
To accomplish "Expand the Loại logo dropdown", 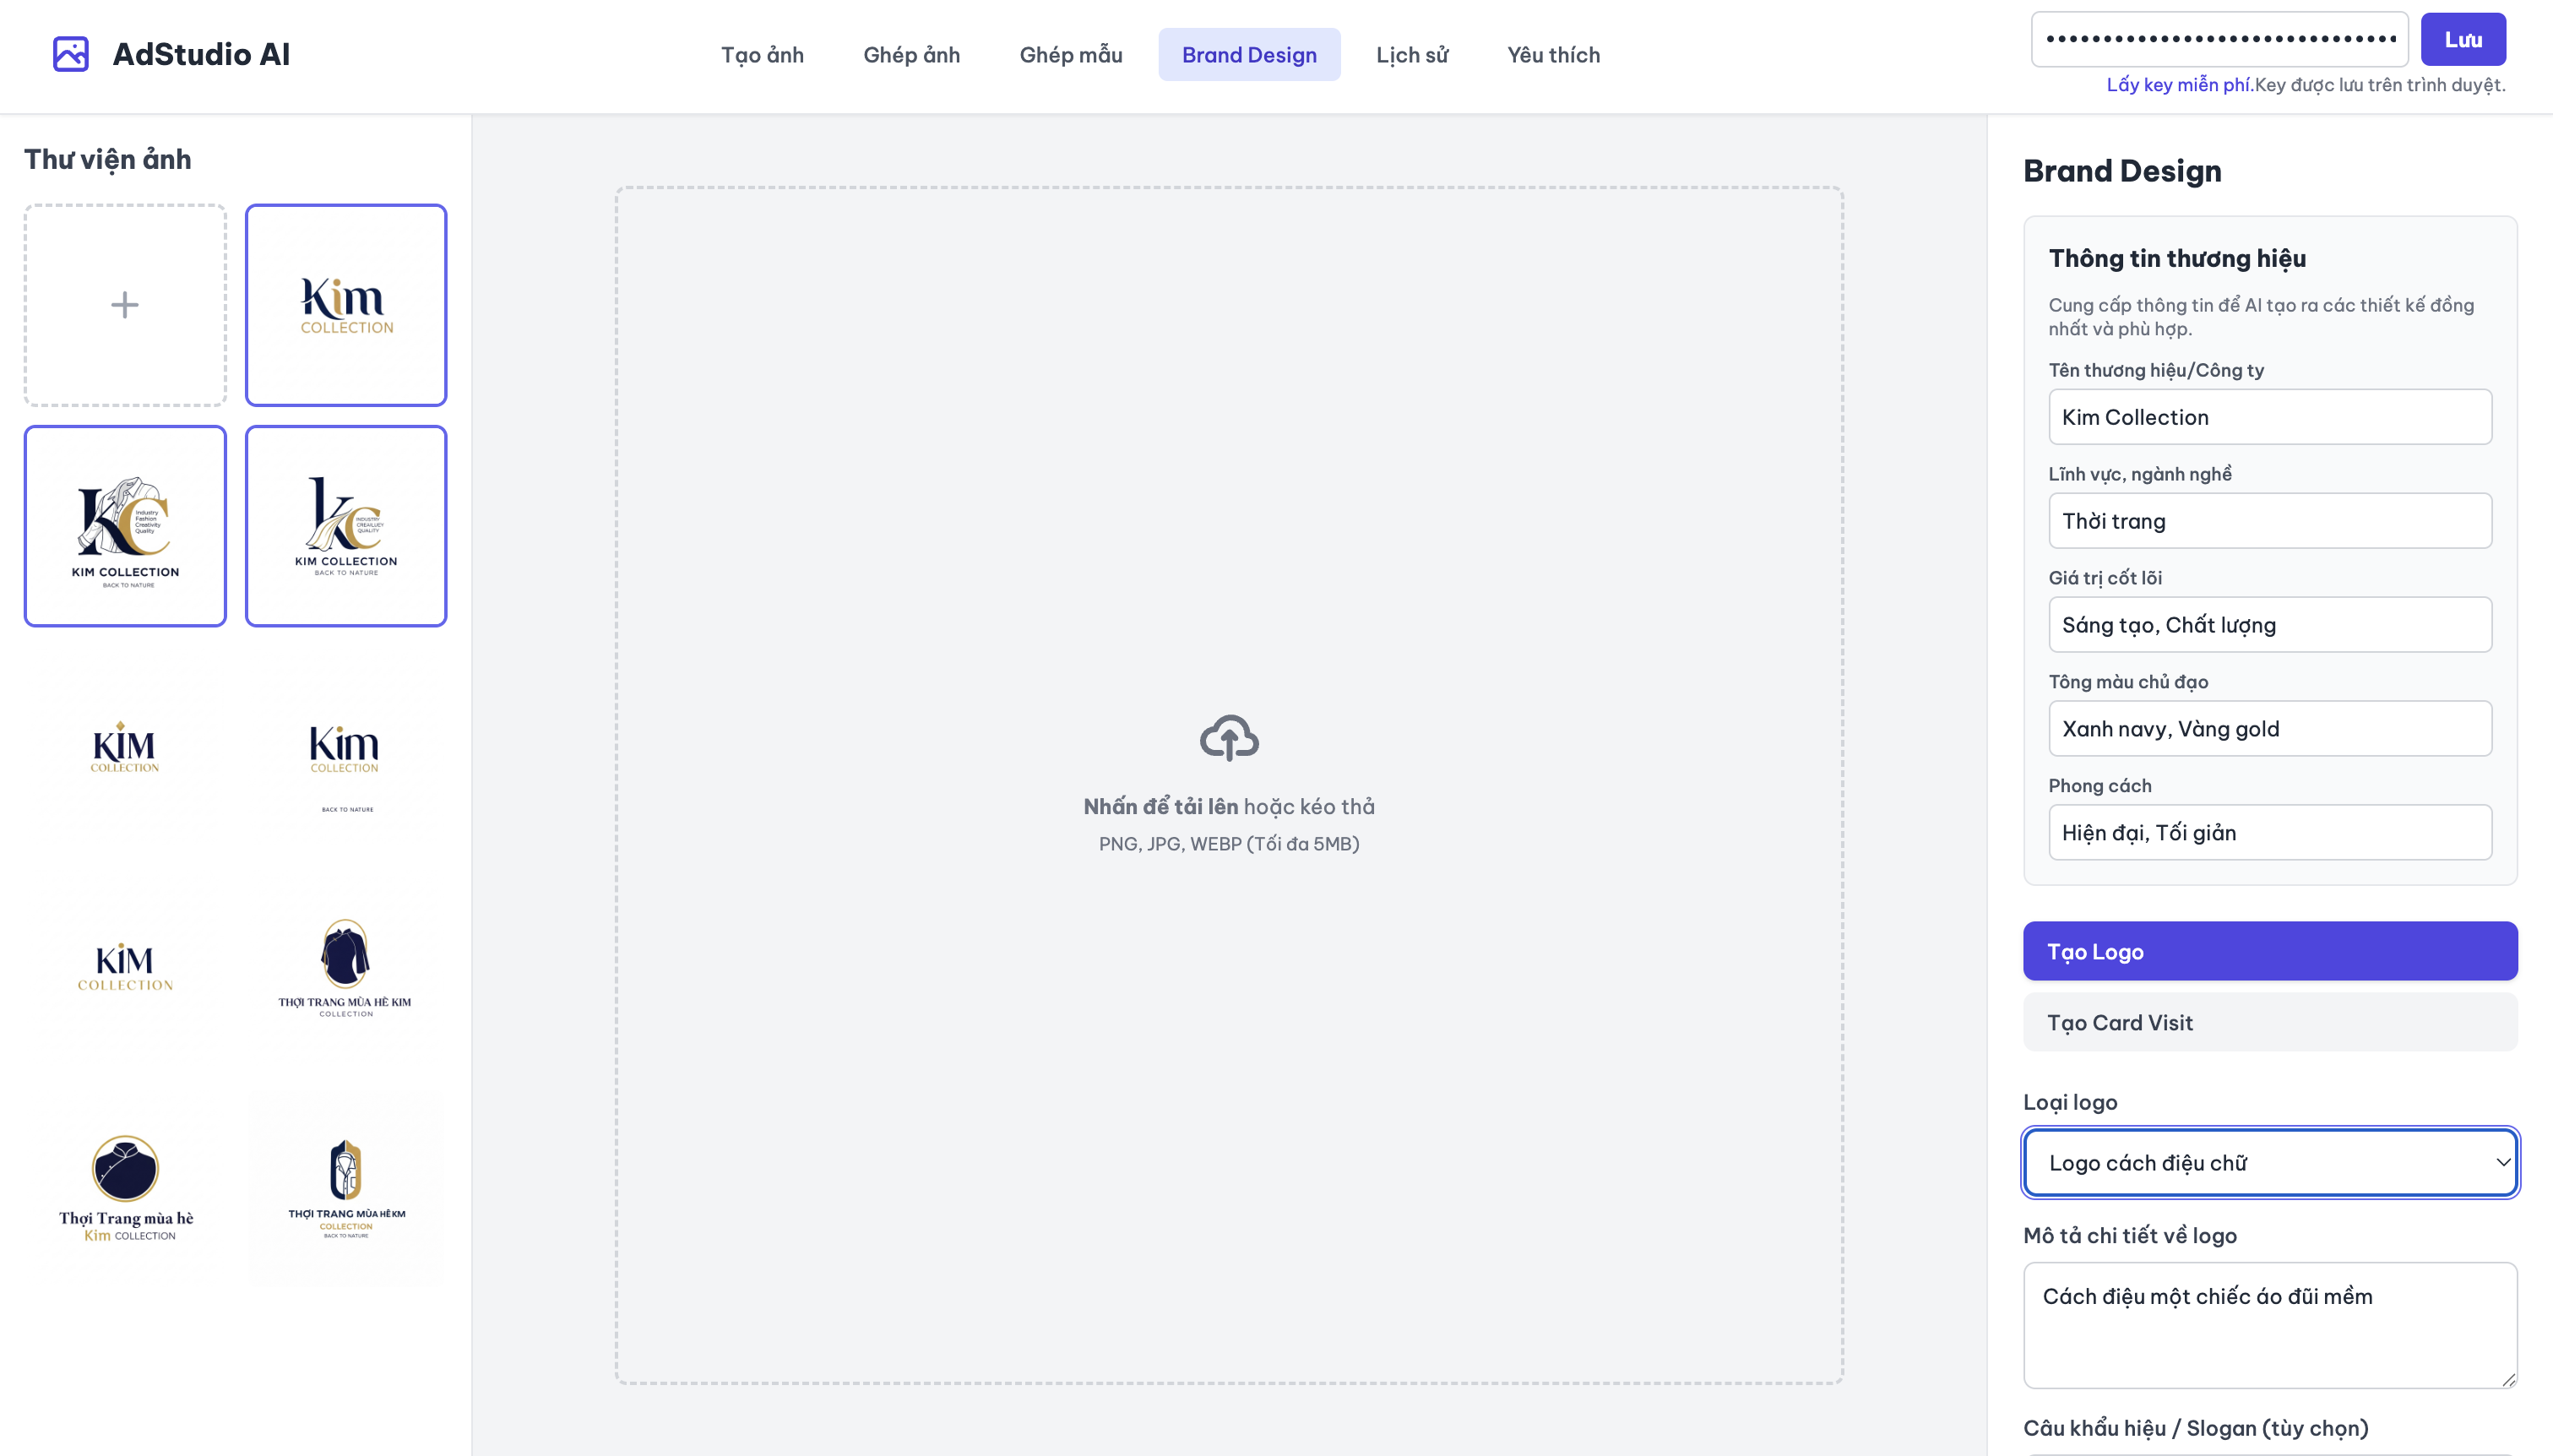I will tap(2270, 1162).
